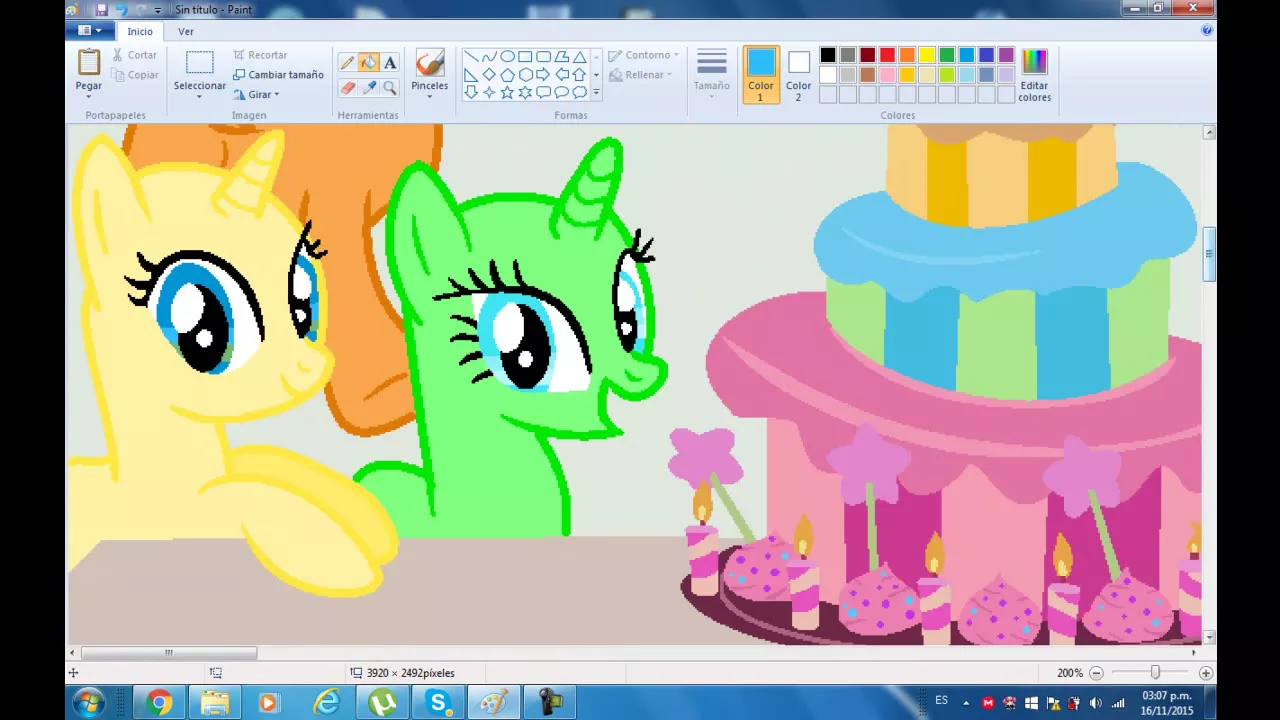Select the Eraser tool
Image resolution: width=1280 pixels, height=720 pixels.
[347, 88]
